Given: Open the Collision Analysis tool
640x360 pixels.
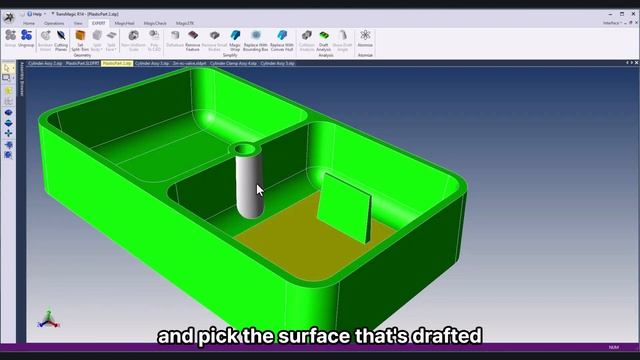Looking at the screenshot, I should [307, 41].
